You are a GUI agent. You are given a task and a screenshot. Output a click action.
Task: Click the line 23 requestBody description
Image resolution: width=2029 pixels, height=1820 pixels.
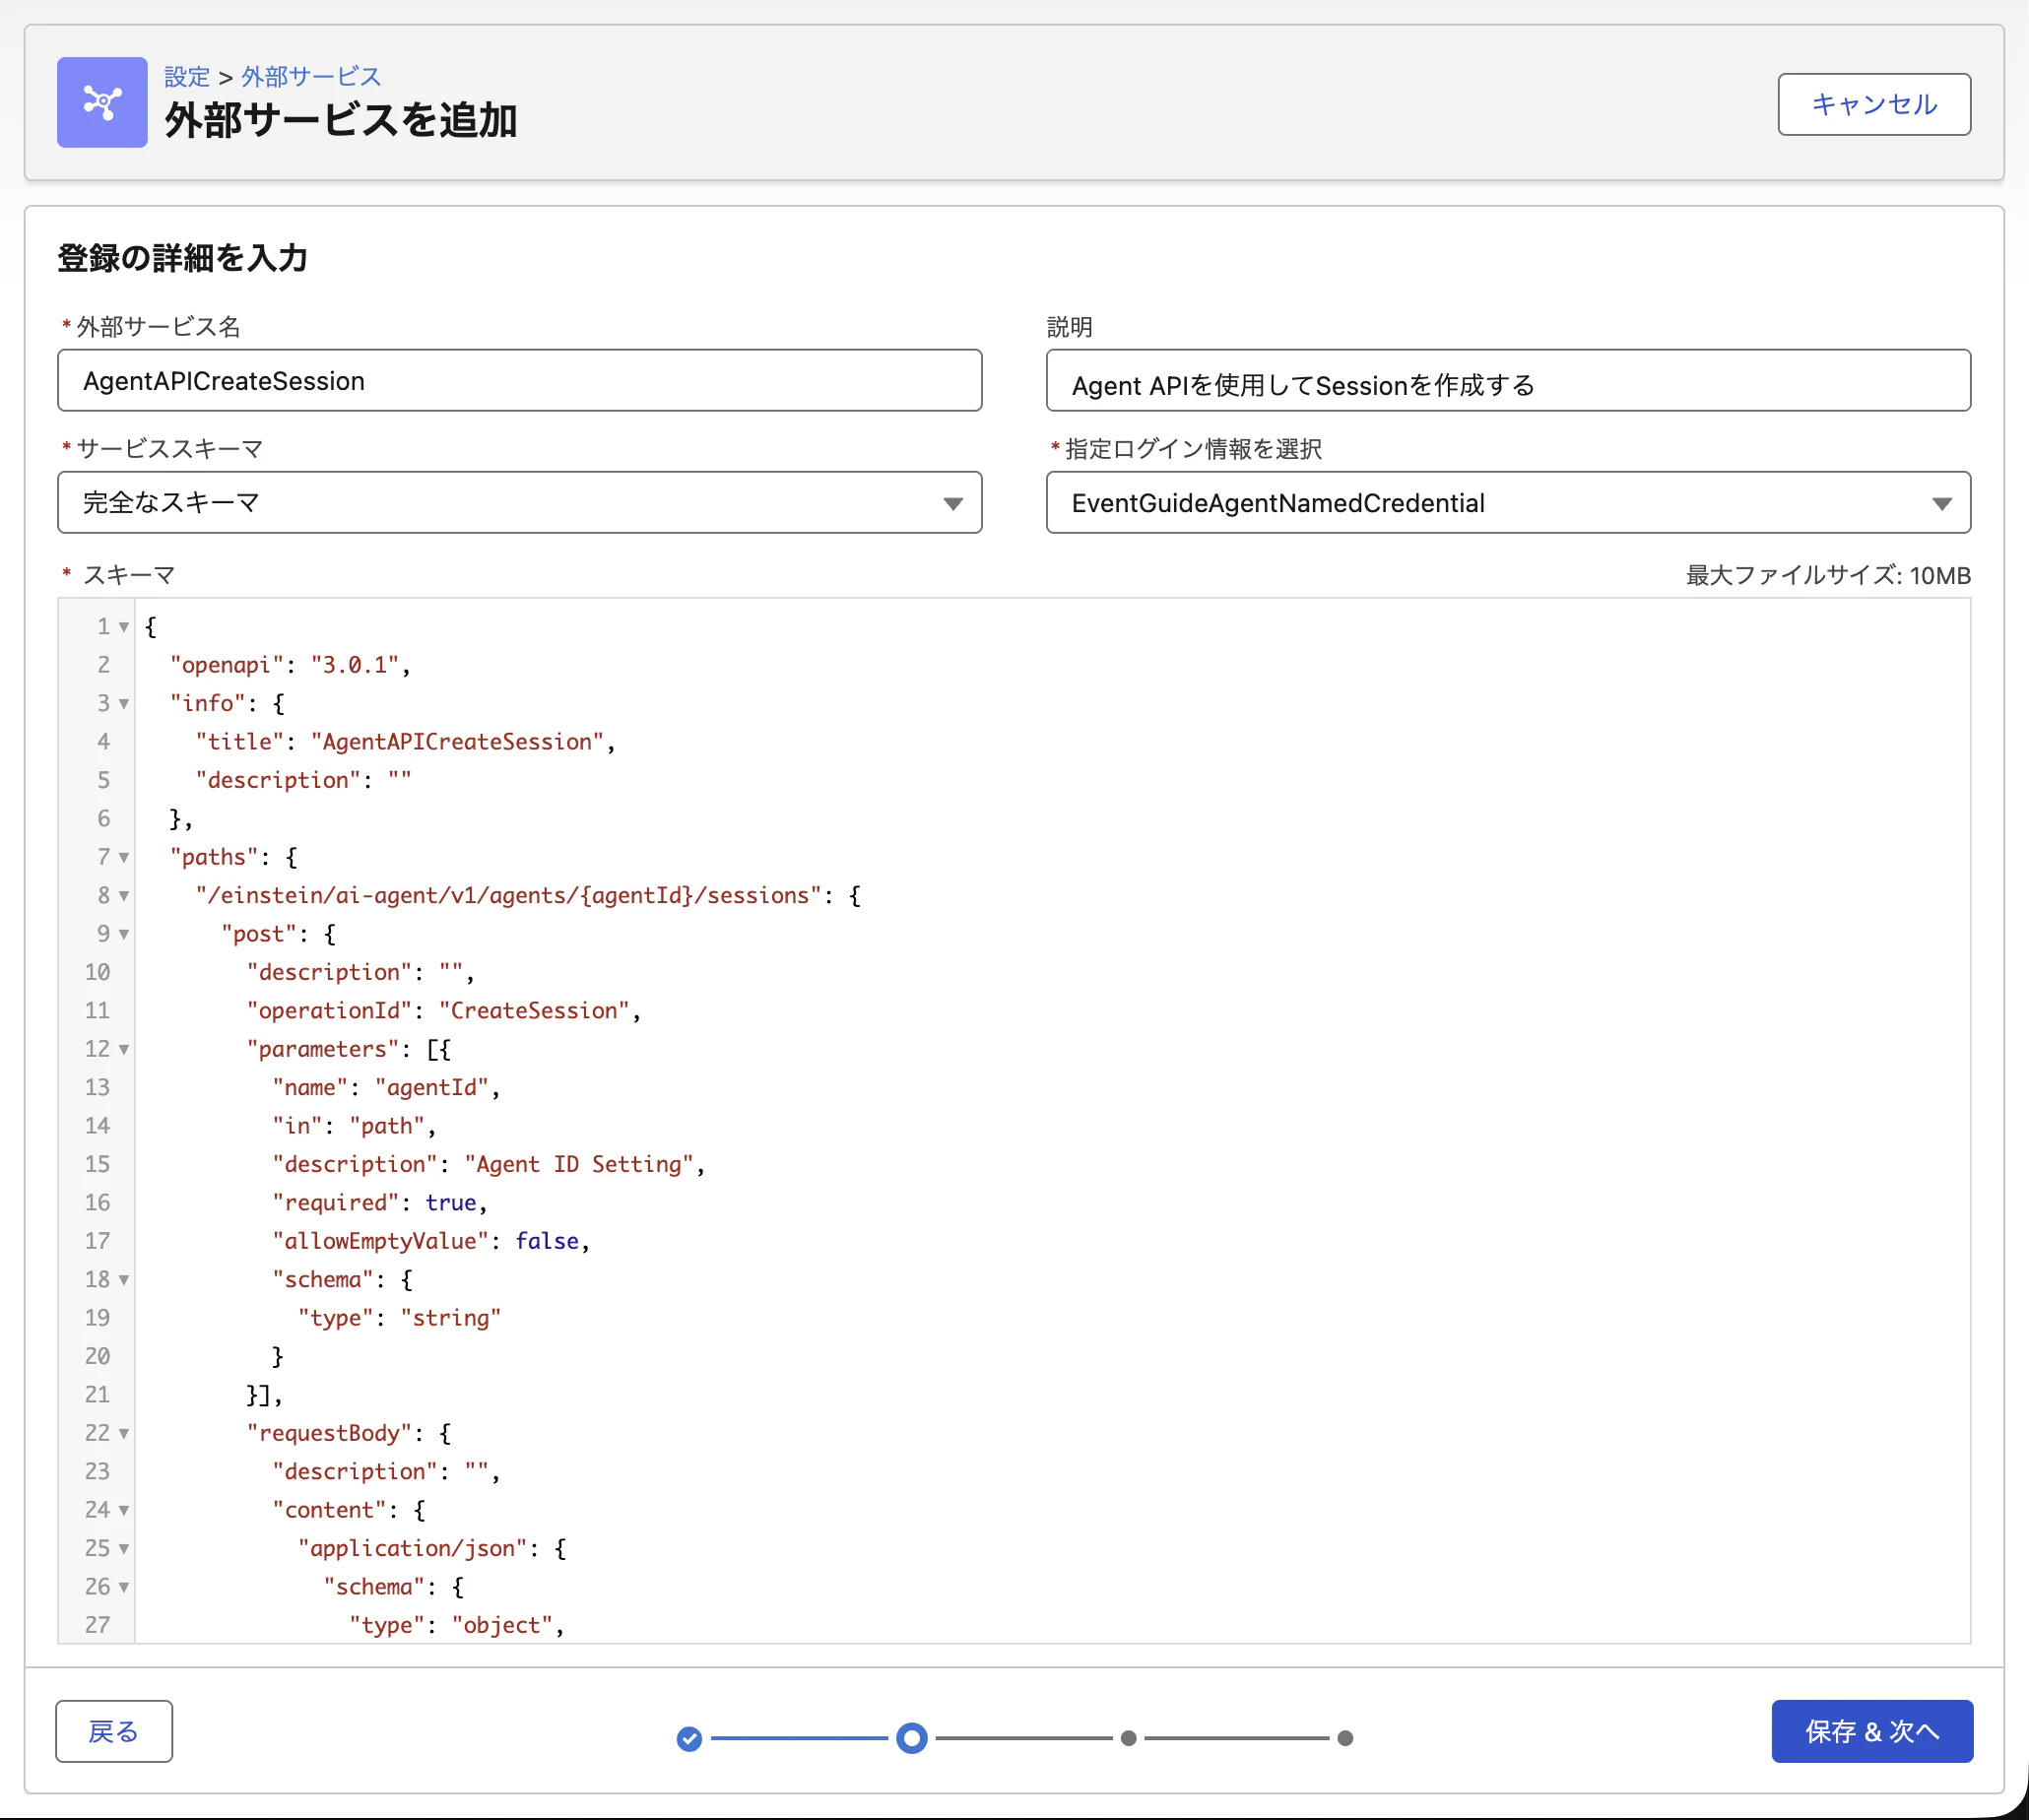pos(386,1472)
